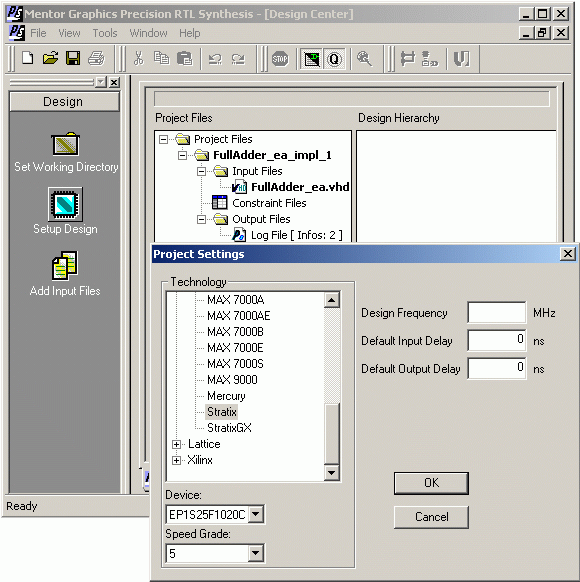
Task: Click OK in Project Settings
Action: (x=431, y=483)
